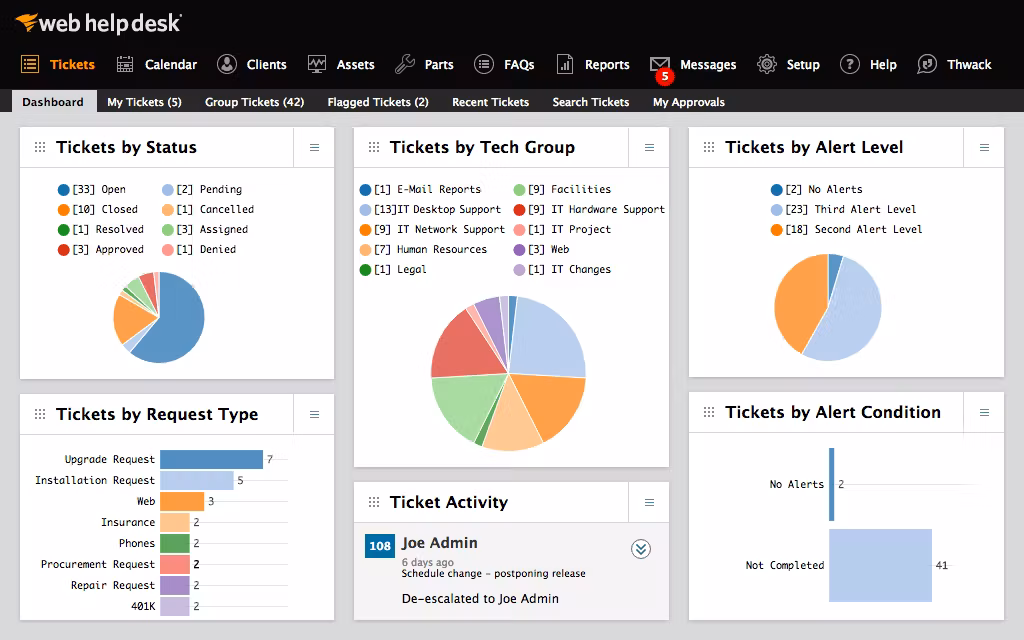Viewport: 1024px width, 640px height.
Task: Open Parts using the wrench icon
Action: [405, 64]
